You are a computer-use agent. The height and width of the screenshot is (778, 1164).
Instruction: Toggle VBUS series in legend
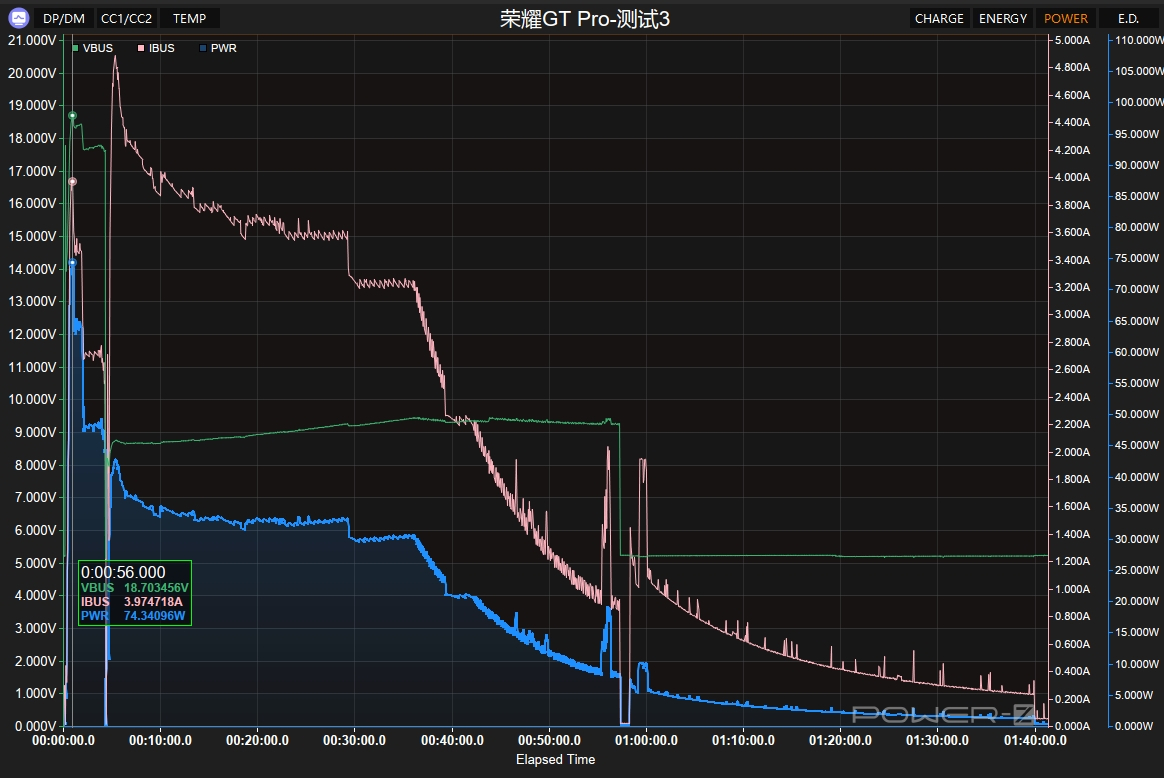93,48
